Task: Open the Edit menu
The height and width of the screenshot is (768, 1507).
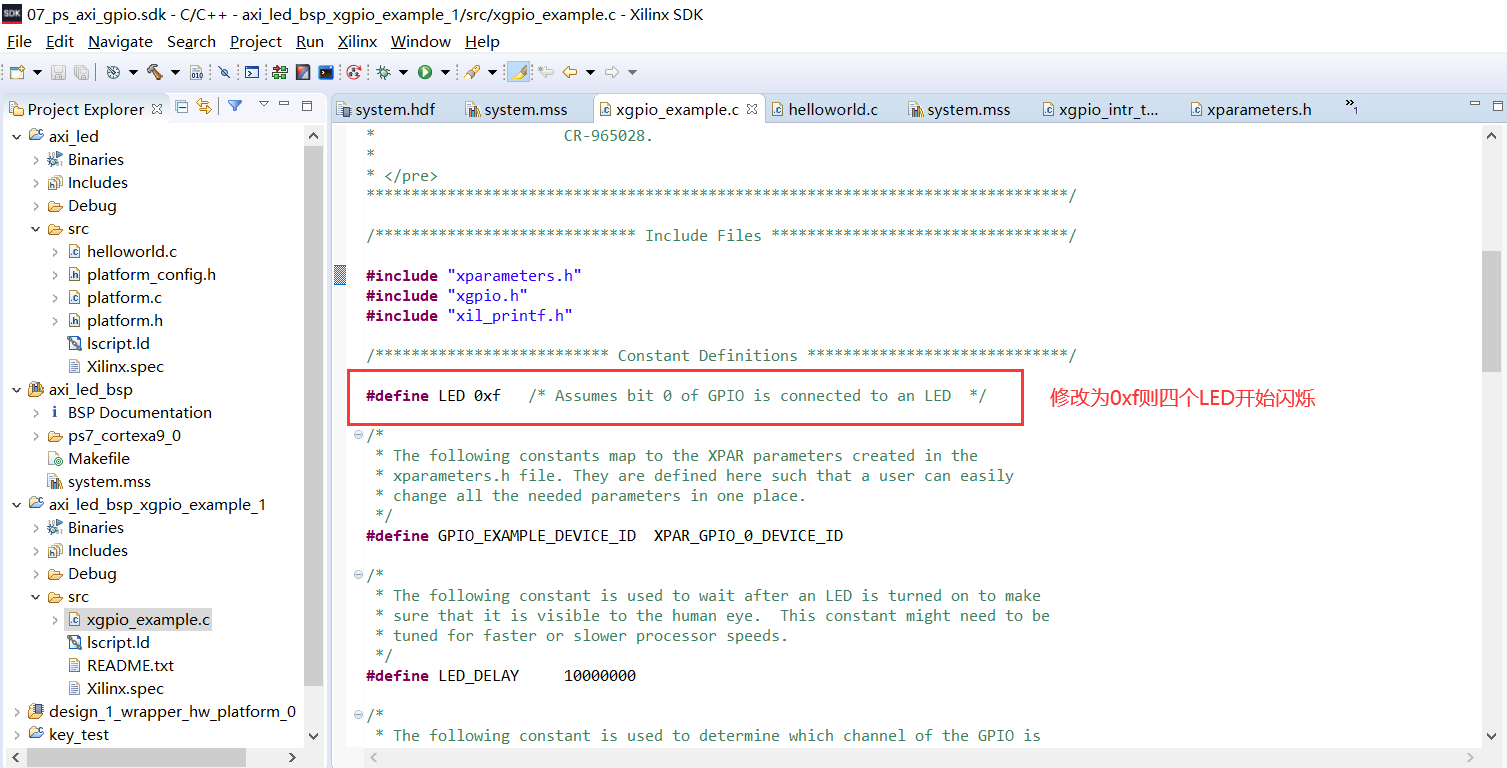Action: pyautogui.click(x=60, y=41)
